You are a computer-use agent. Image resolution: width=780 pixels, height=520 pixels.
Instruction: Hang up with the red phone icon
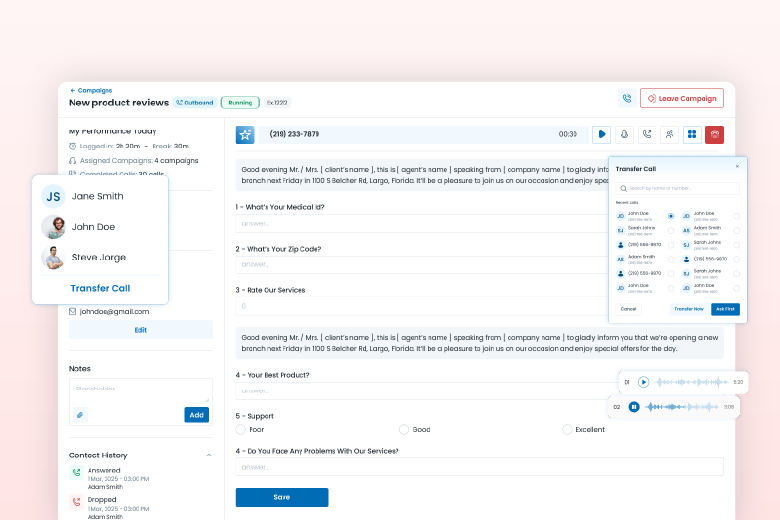714,134
